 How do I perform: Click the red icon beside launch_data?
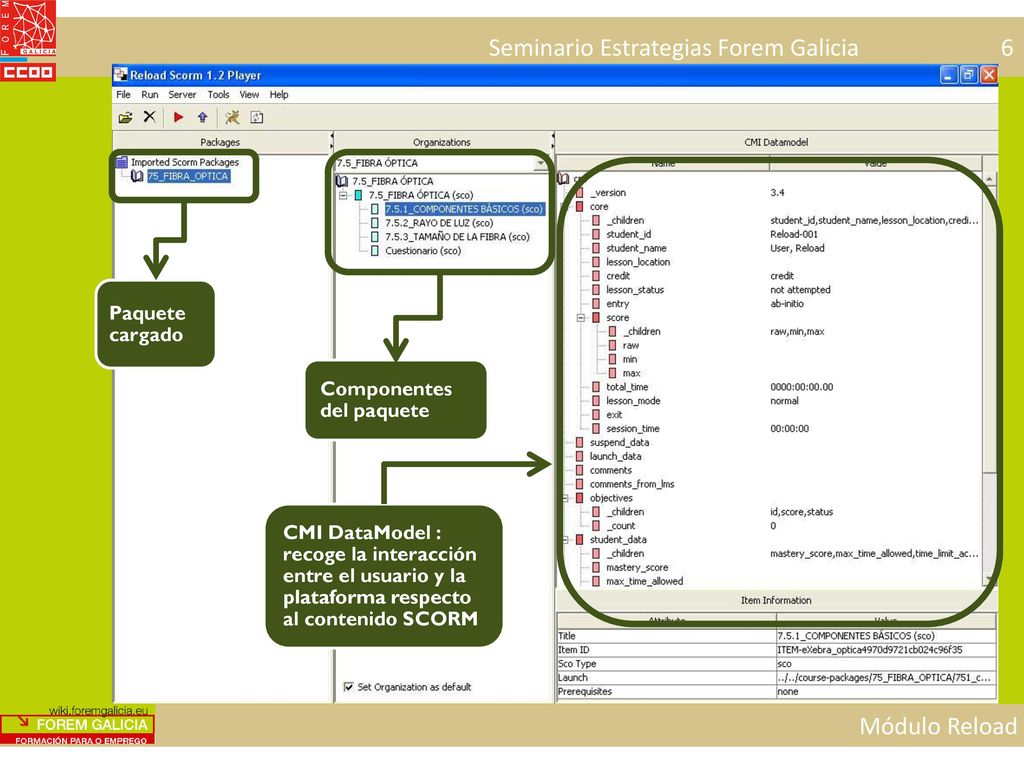pyautogui.click(x=579, y=456)
